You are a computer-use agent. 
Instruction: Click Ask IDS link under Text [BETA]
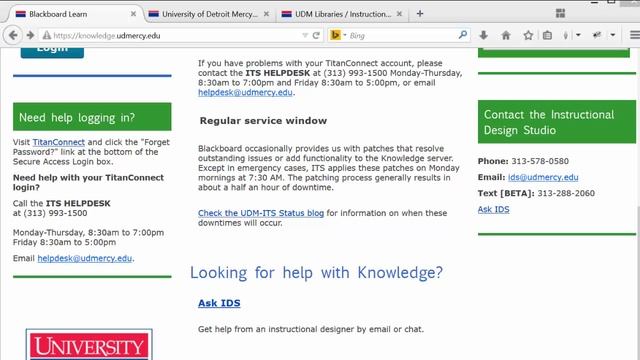click(493, 209)
